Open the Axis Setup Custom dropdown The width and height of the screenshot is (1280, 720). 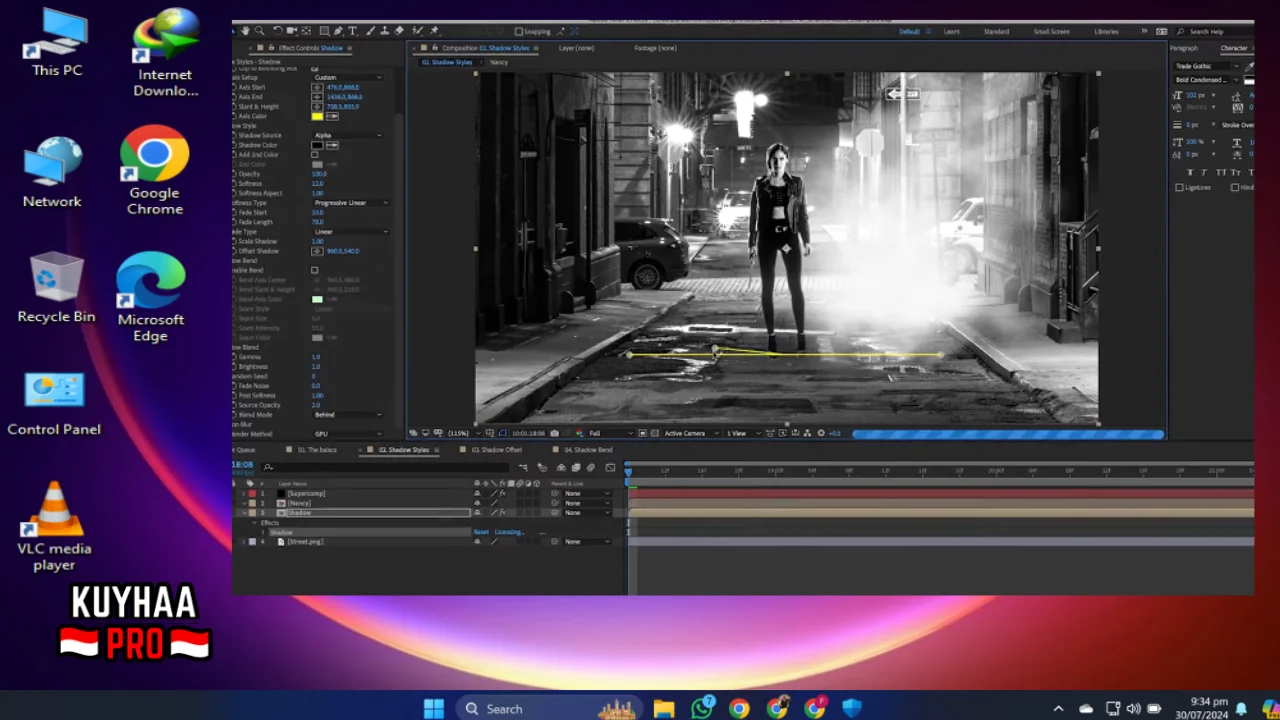click(348, 77)
